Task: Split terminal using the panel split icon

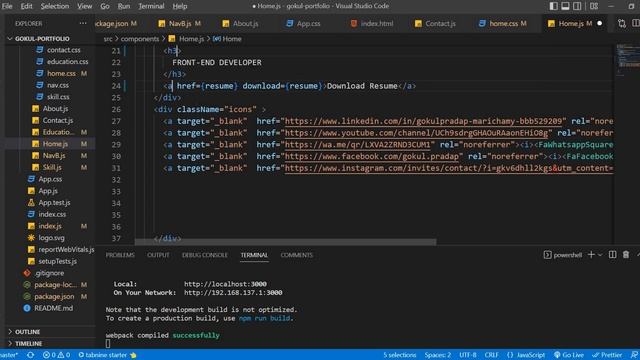Action: click(x=612, y=255)
